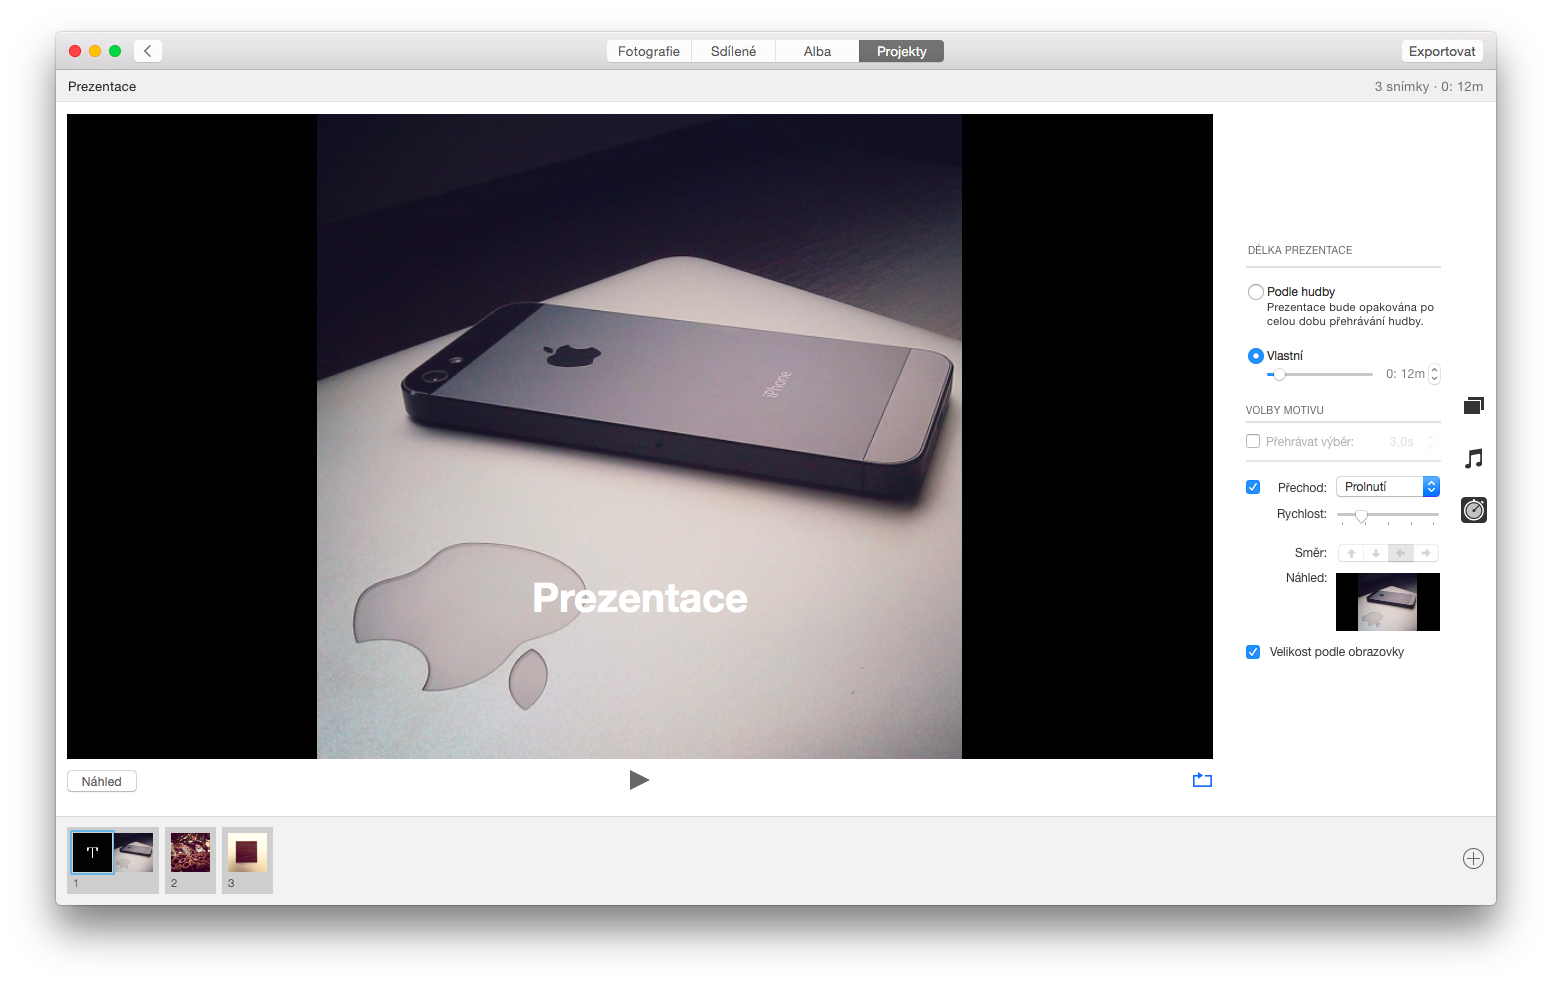Open the Music panel icon
This screenshot has width=1552, height=985.
(1474, 459)
